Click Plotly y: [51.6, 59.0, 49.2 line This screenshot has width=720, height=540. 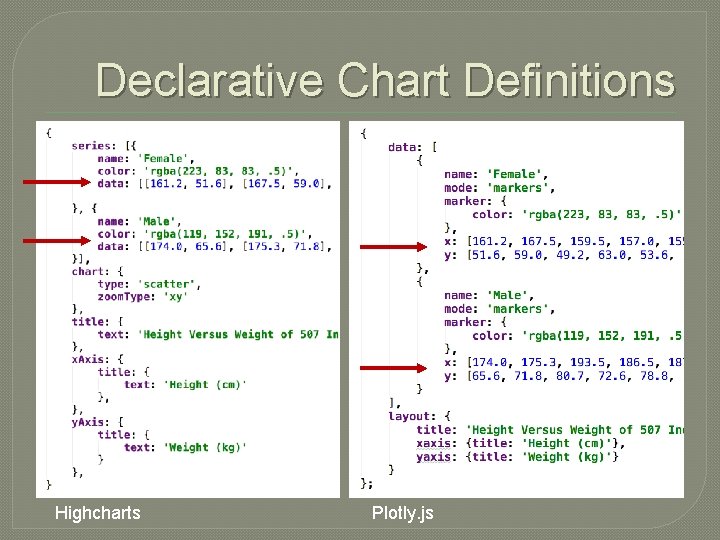tap(559, 255)
